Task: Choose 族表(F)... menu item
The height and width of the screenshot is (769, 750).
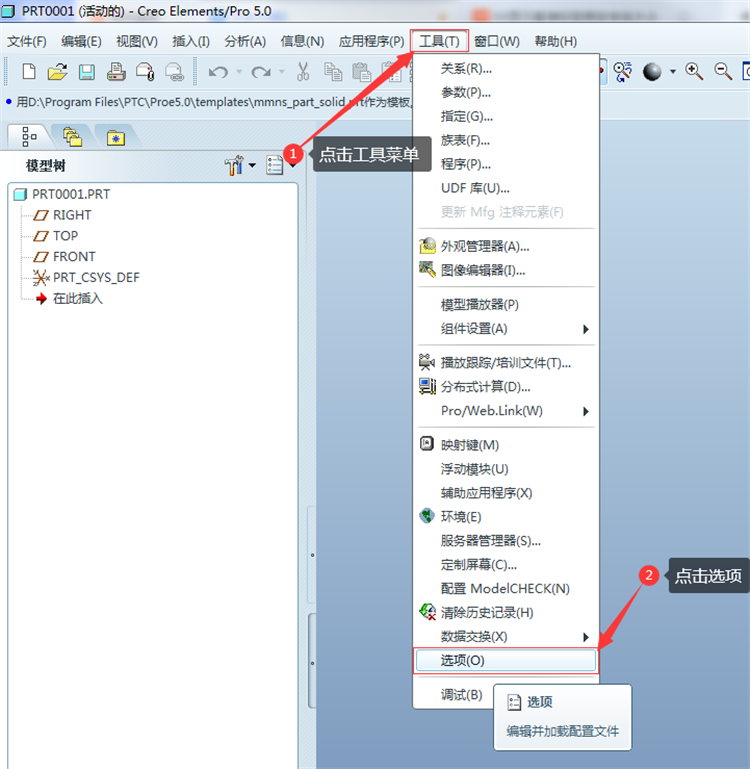Action: point(506,140)
